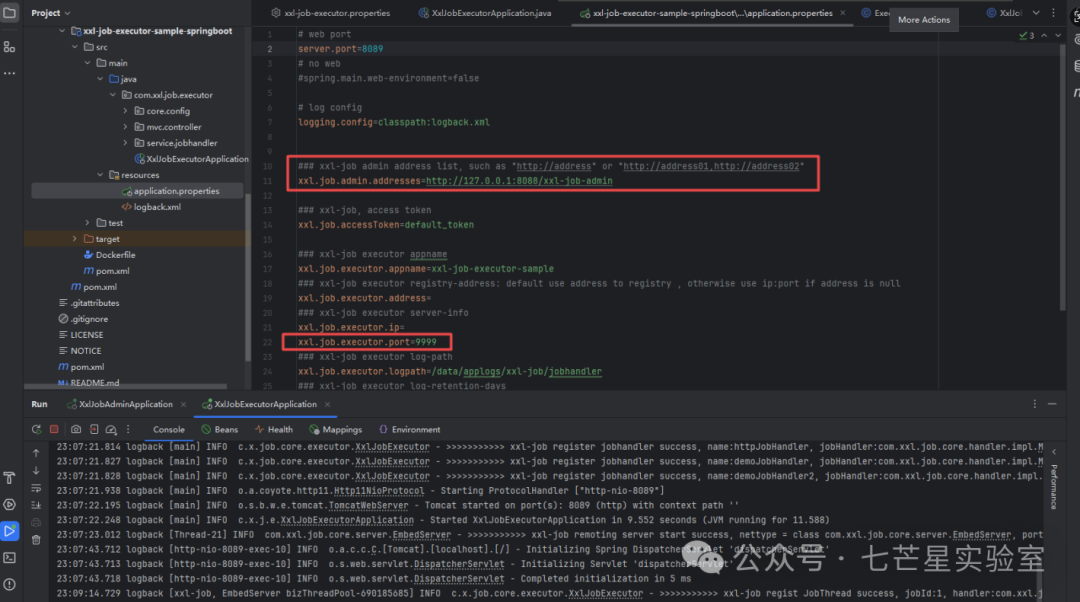This screenshot has height=602, width=1080.
Task: Show more tool windows ellipsis
Action: coord(10,72)
